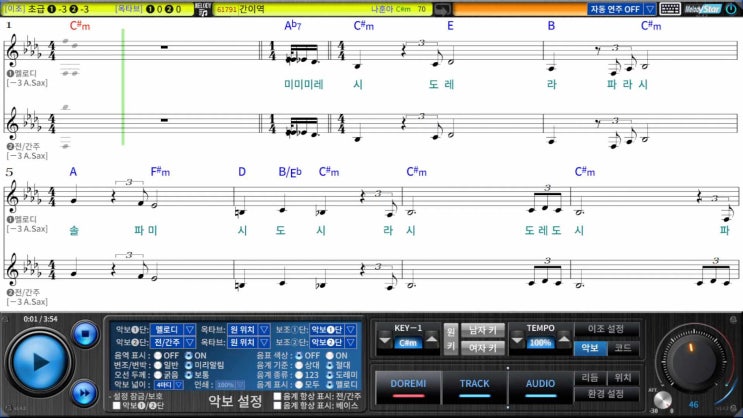Click the C#m key value display
Image resolution: width=743 pixels, height=418 pixels.
[408, 343]
